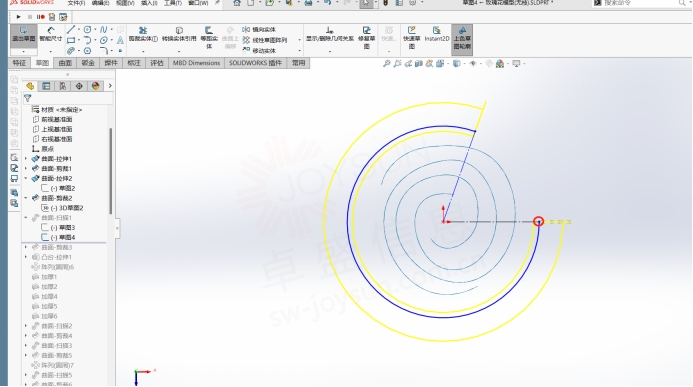The image size is (693, 387).
Task: Select the Spline sketch tool
Action: click(x=103, y=30)
